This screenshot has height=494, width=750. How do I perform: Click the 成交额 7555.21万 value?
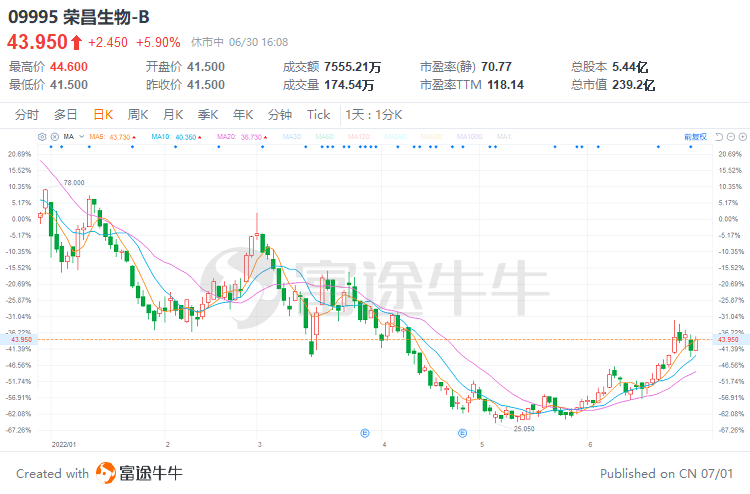click(x=353, y=67)
